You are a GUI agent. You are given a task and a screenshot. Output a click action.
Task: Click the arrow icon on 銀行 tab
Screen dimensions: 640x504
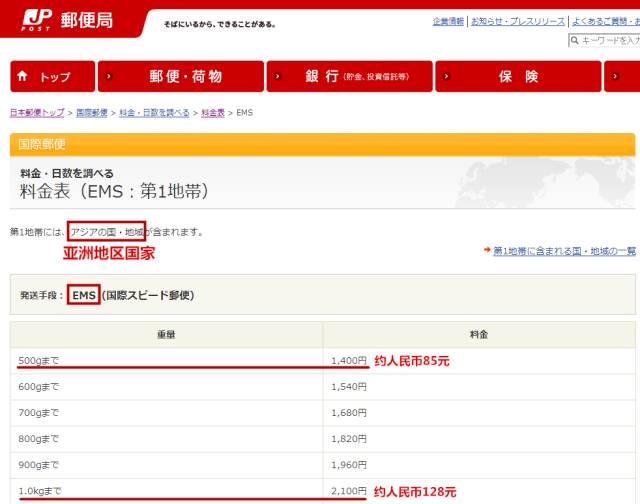click(278, 76)
